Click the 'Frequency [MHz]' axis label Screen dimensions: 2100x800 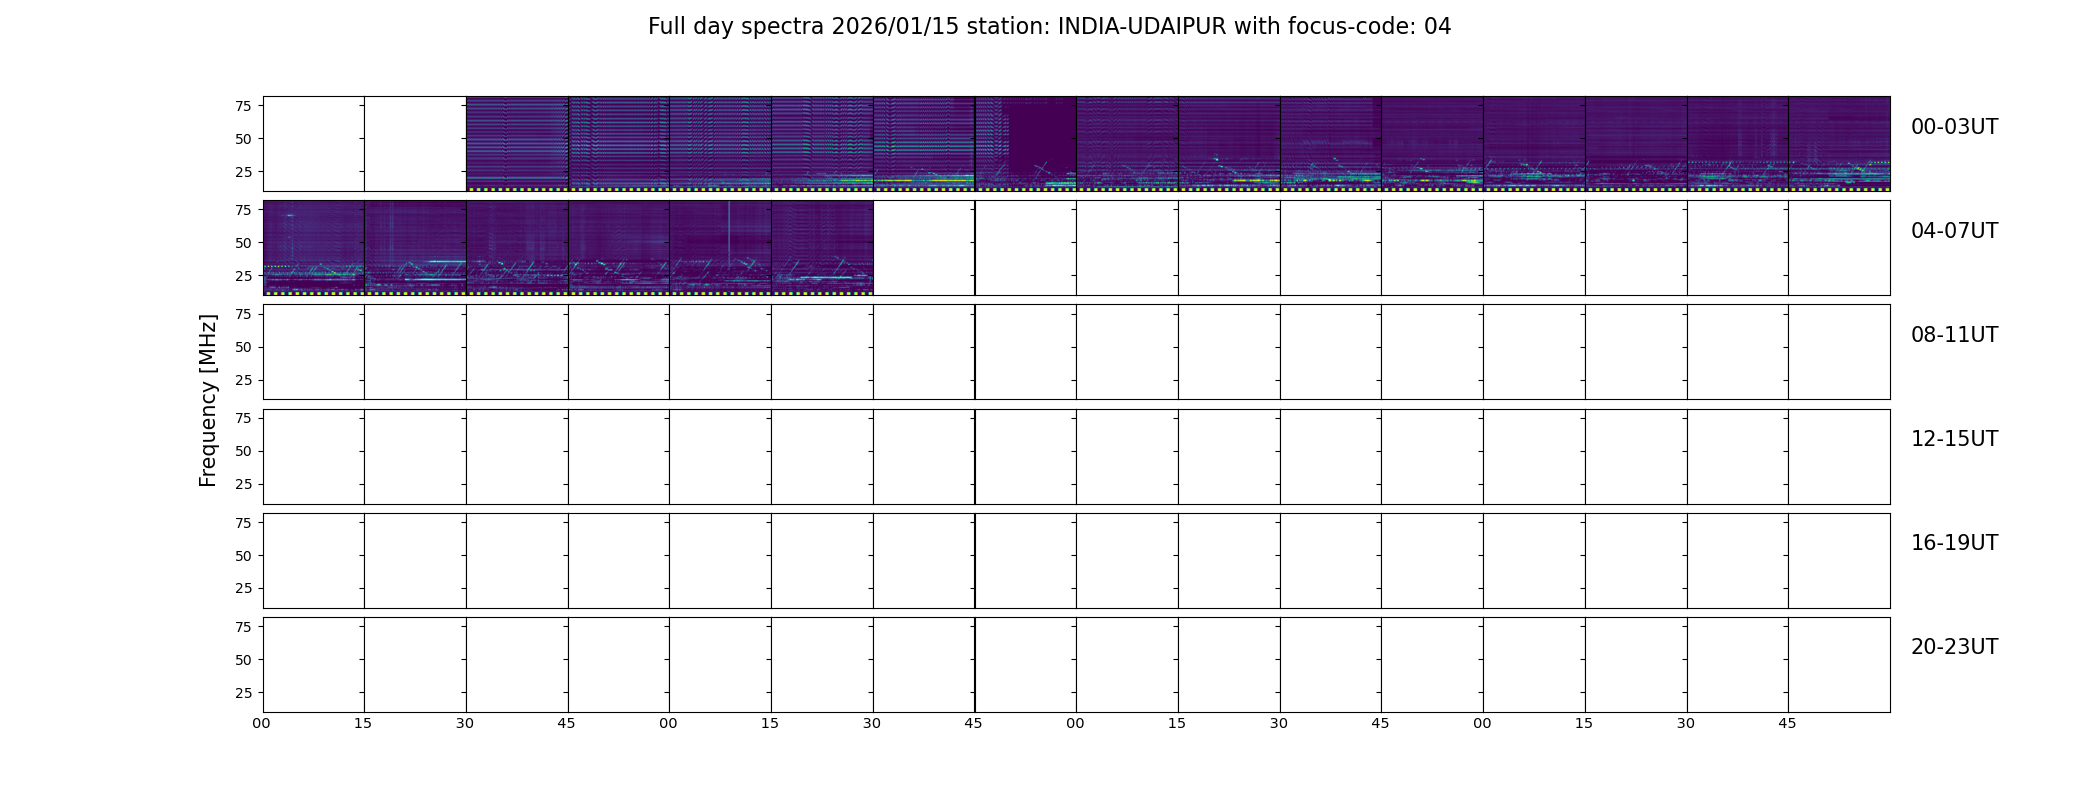pos(208,401)
